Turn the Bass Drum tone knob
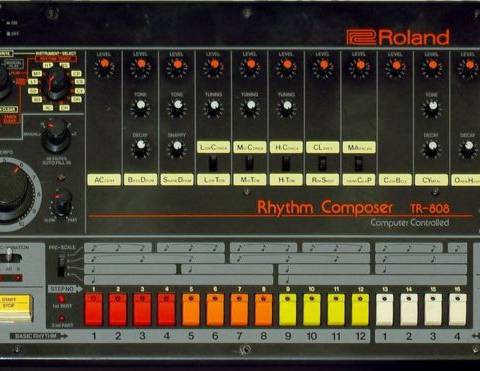Viewport: 480px width, 371px height. click(141, 107)
